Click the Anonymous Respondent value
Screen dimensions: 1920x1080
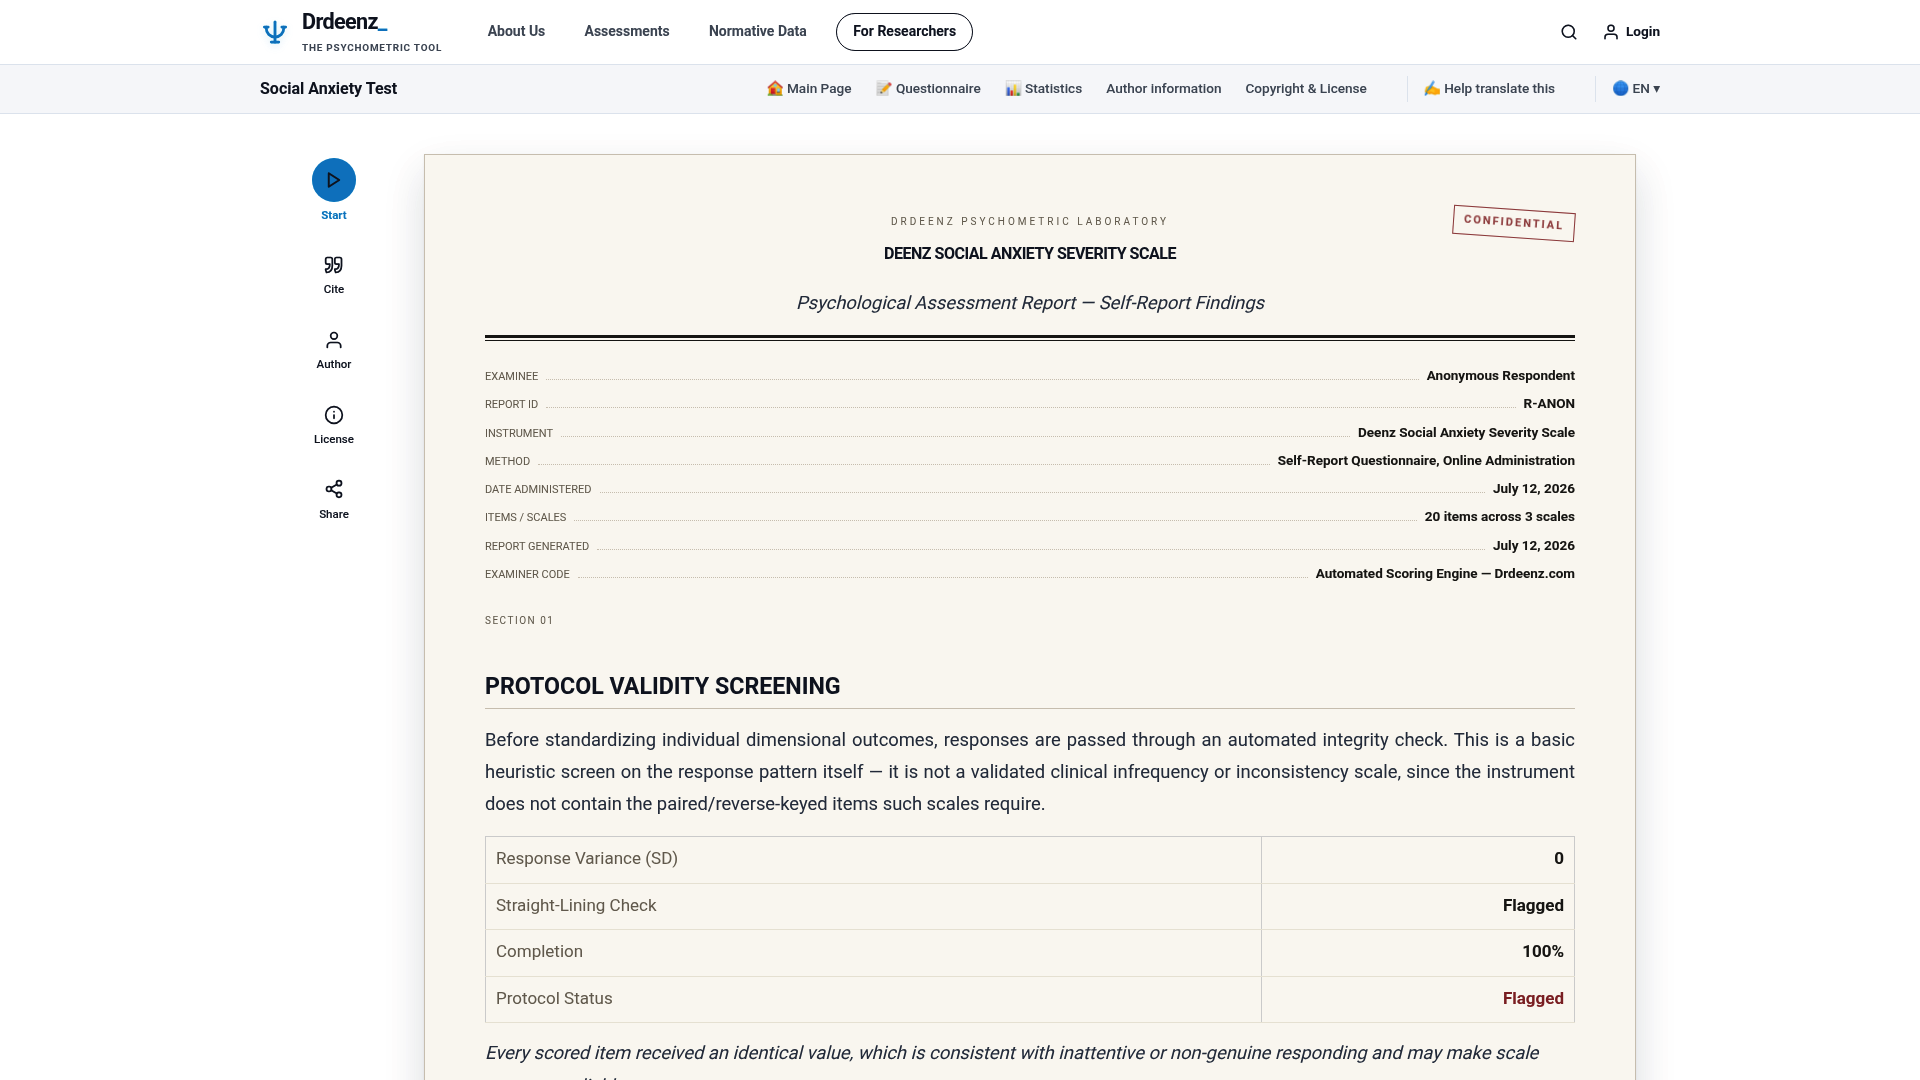[1500, 376]
